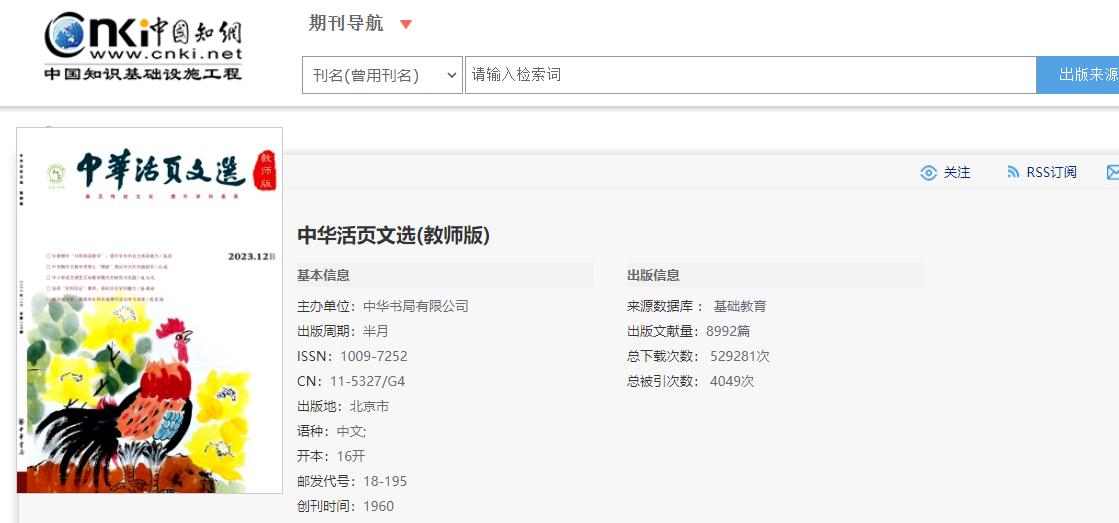This screenshot has width=1119, height=523.
Task: Select the 邮发代号 value 18-195
Action: 385,482
